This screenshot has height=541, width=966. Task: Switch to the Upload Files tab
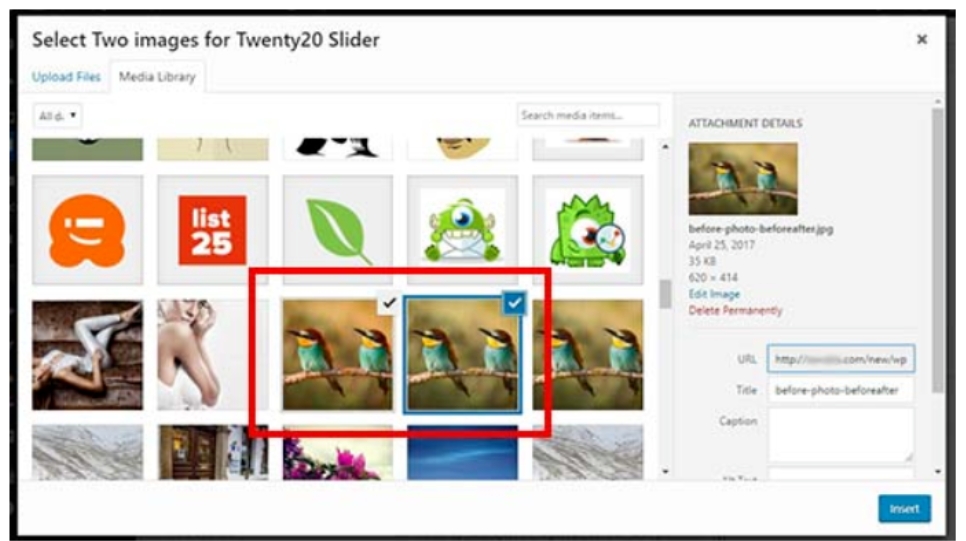point(66,77)
